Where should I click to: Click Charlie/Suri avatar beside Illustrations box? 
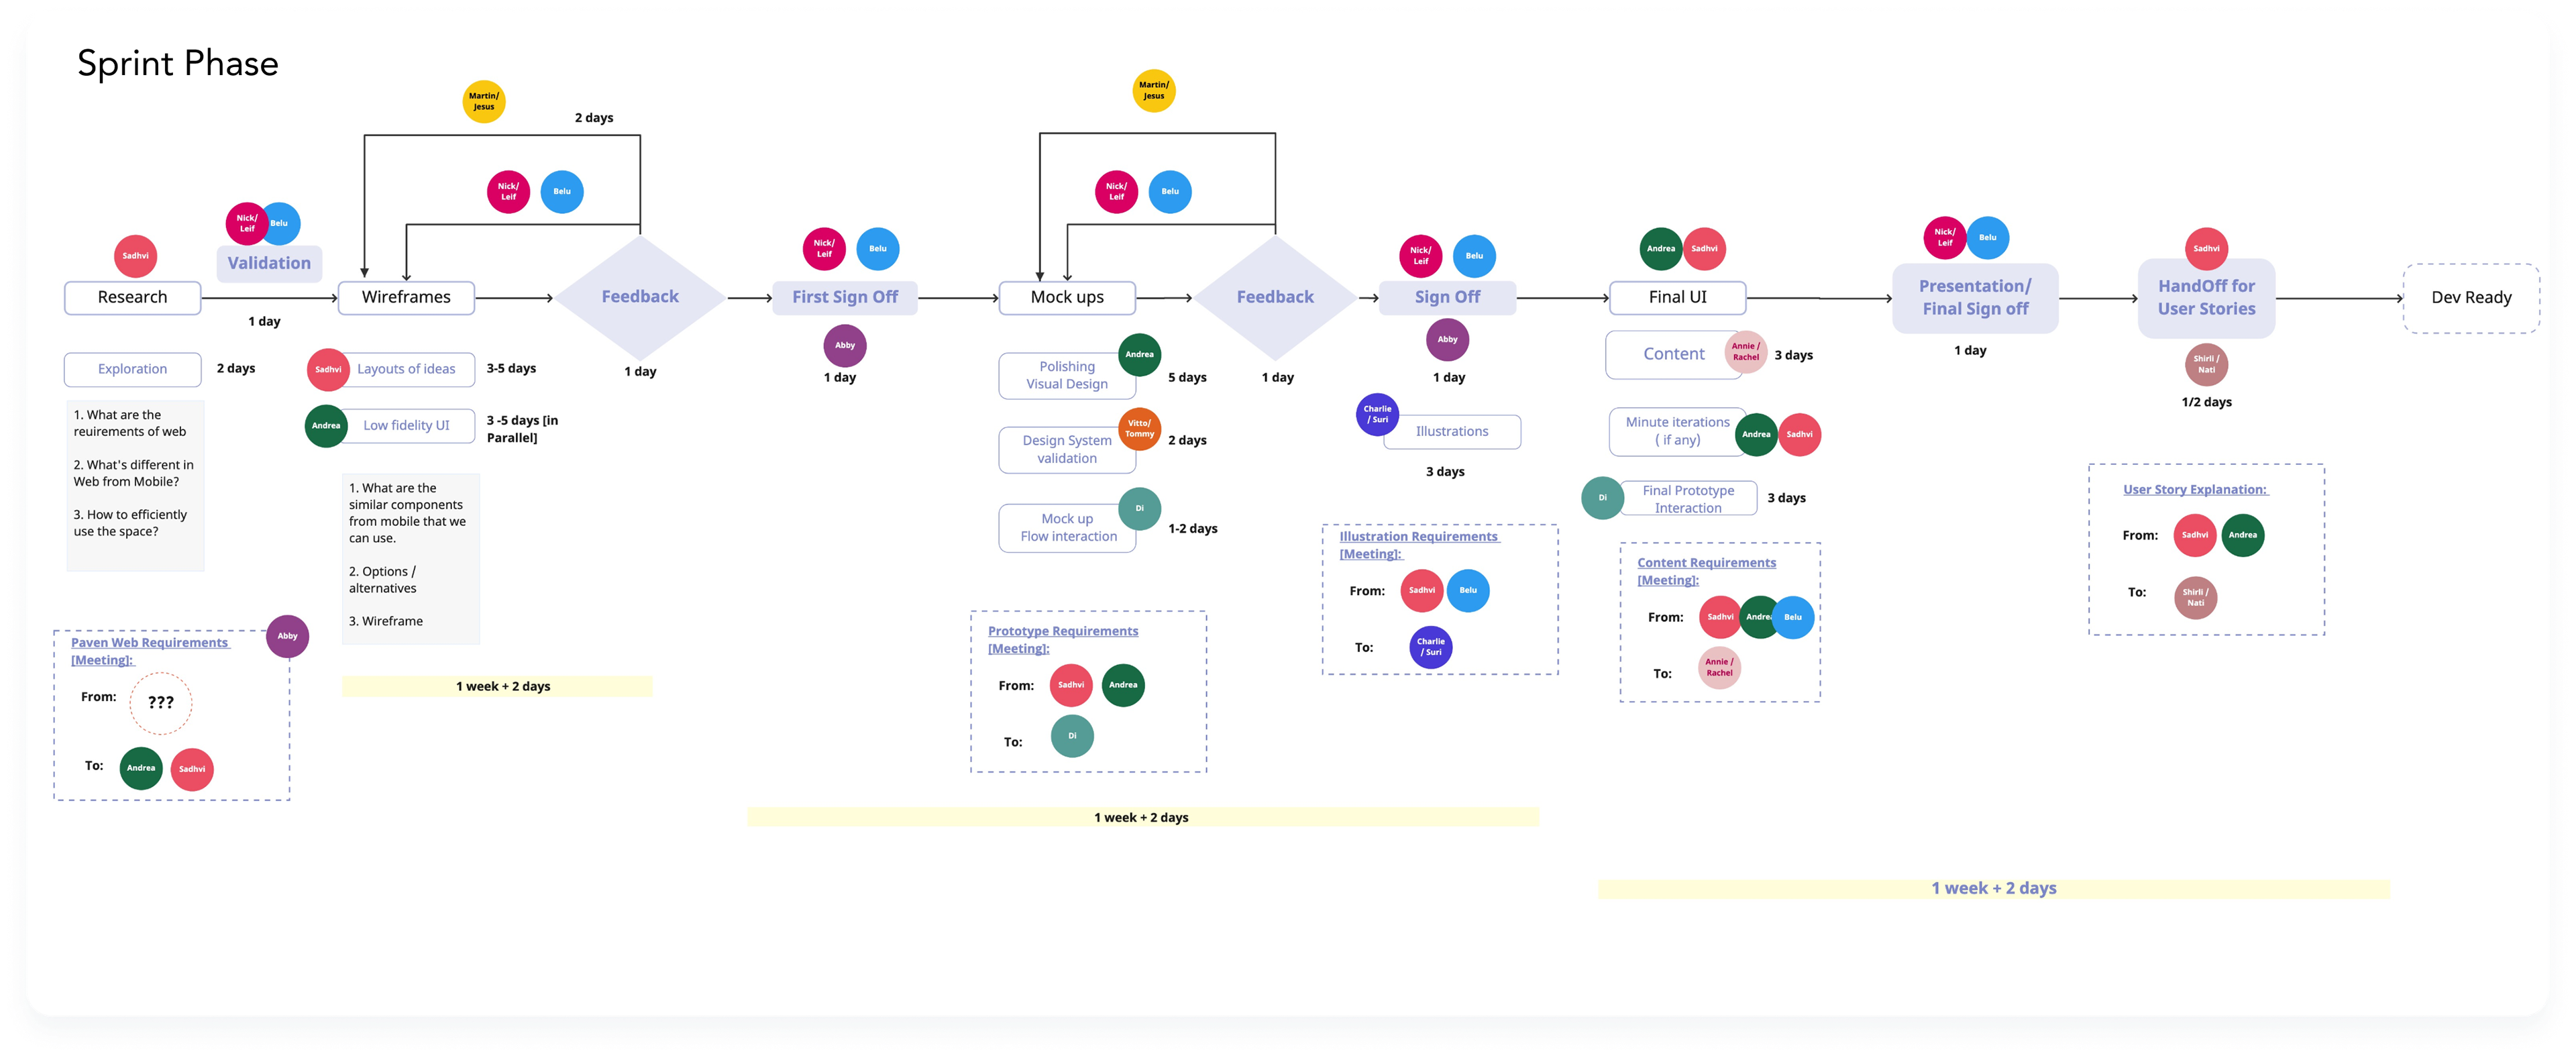click(x=1377, y=414)
